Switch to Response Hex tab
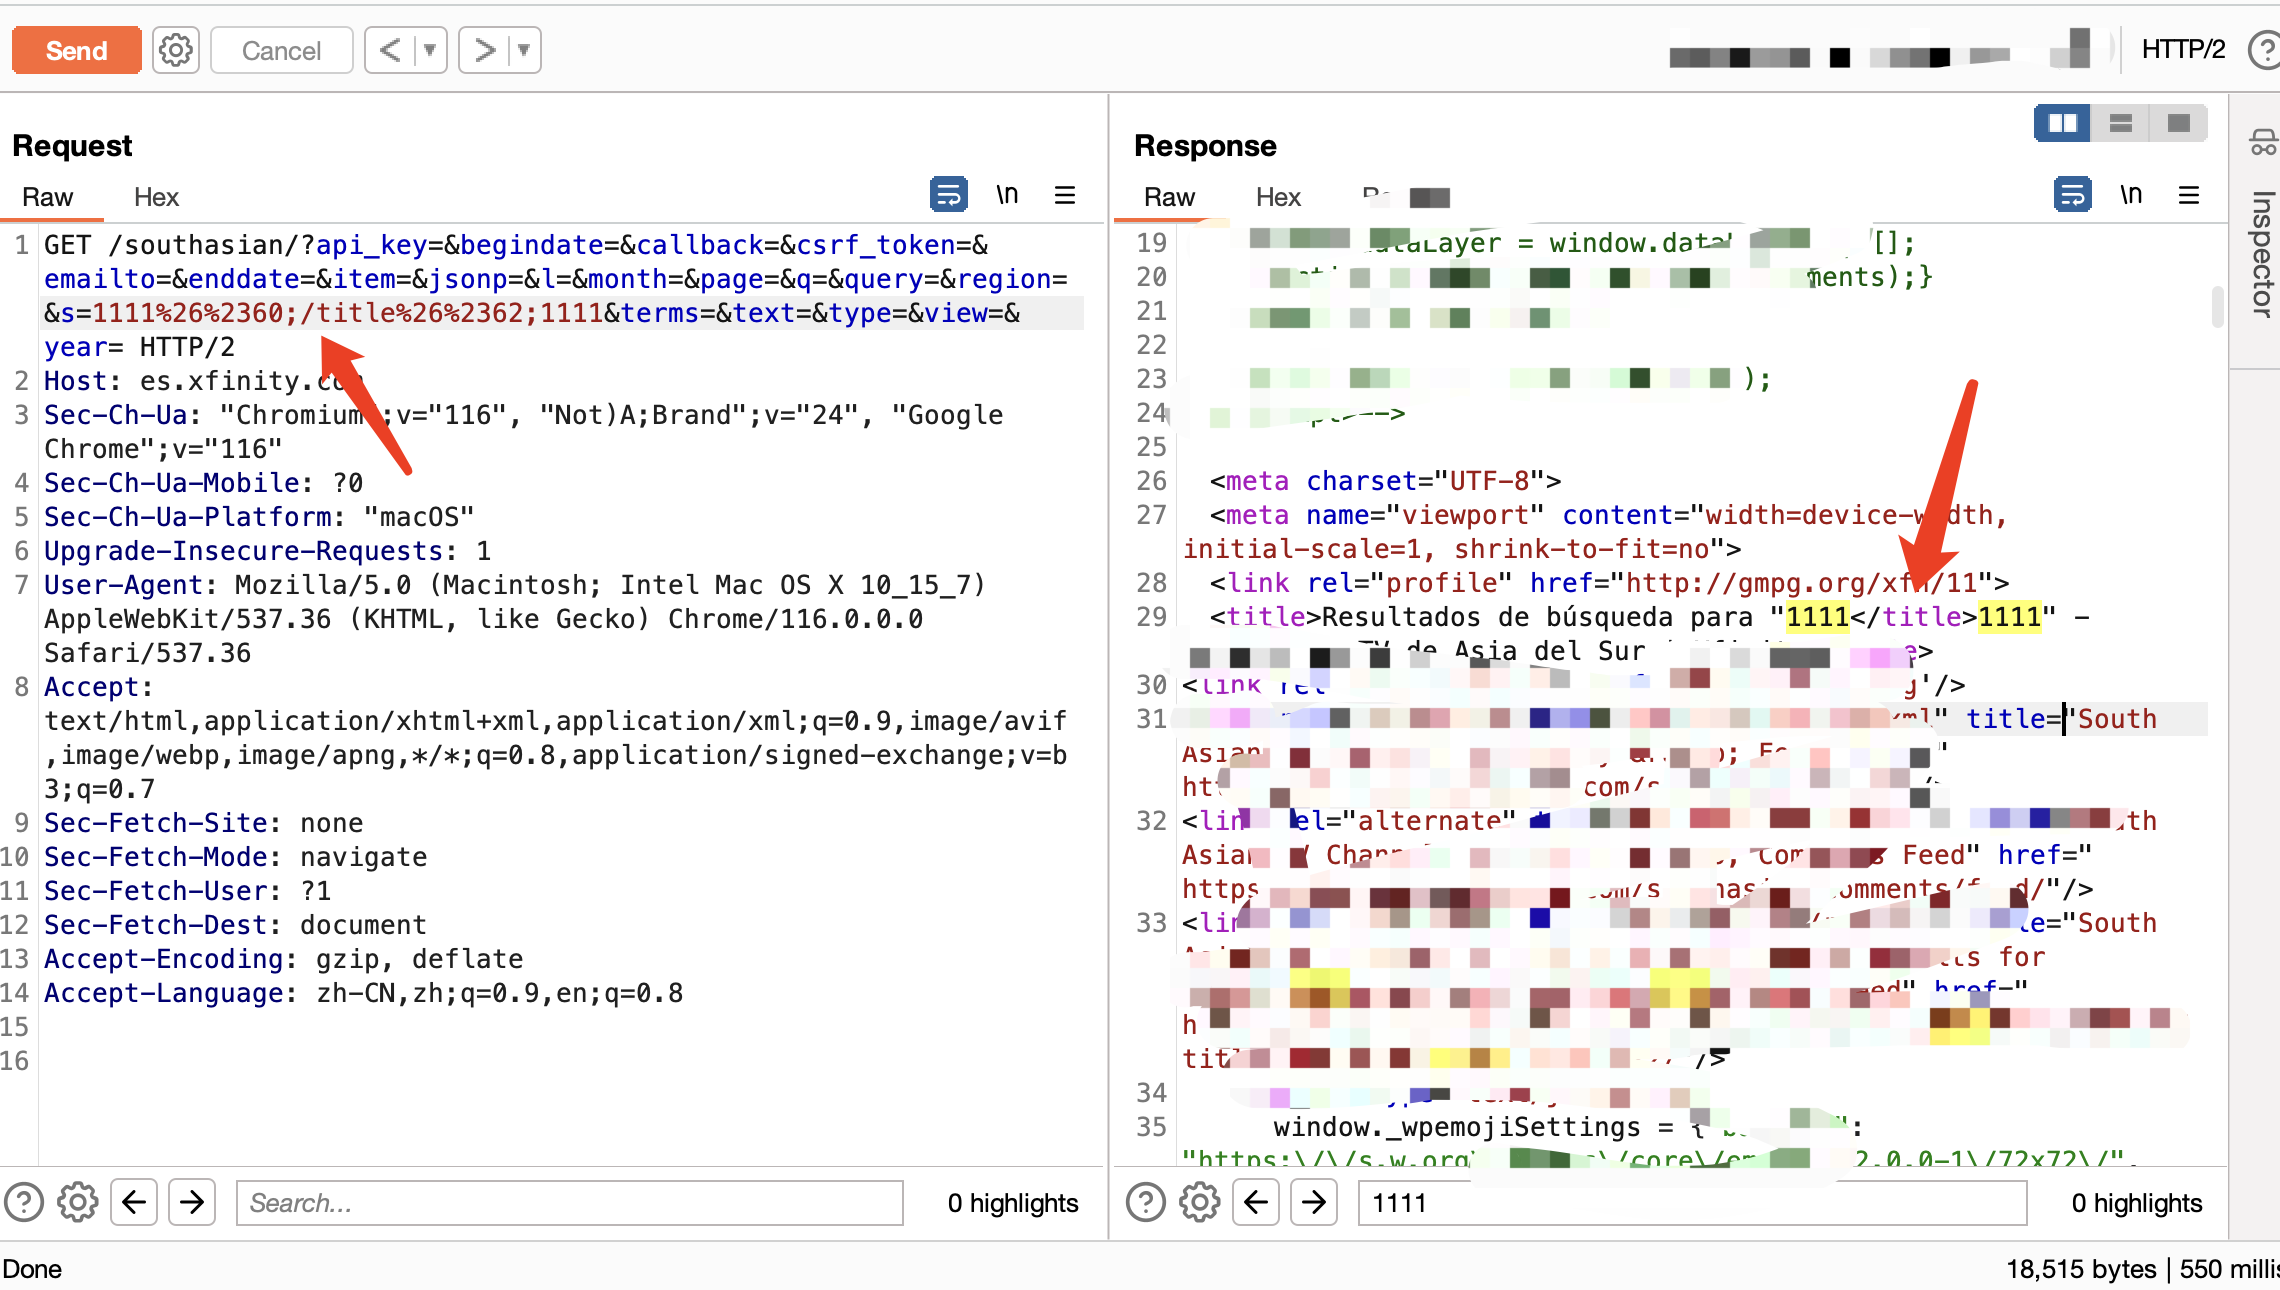 [x=1278, y=197]
